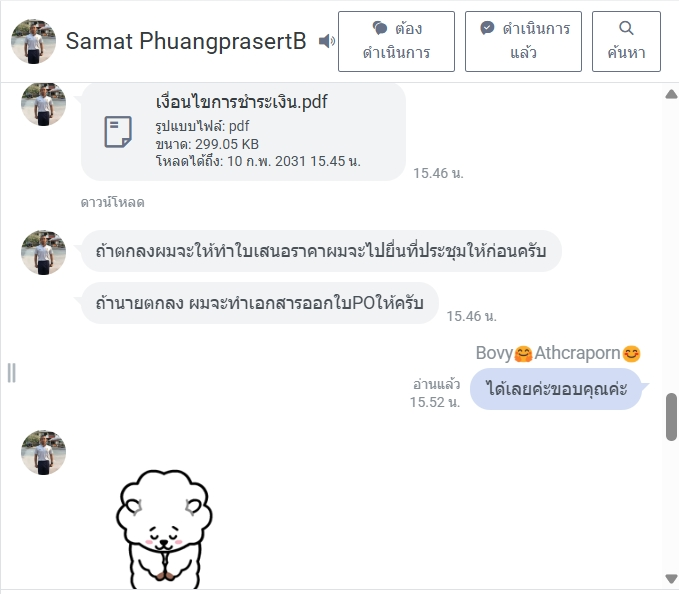Click the avatar beside the ใบเสนอราคา message

(x=43, y=252)
